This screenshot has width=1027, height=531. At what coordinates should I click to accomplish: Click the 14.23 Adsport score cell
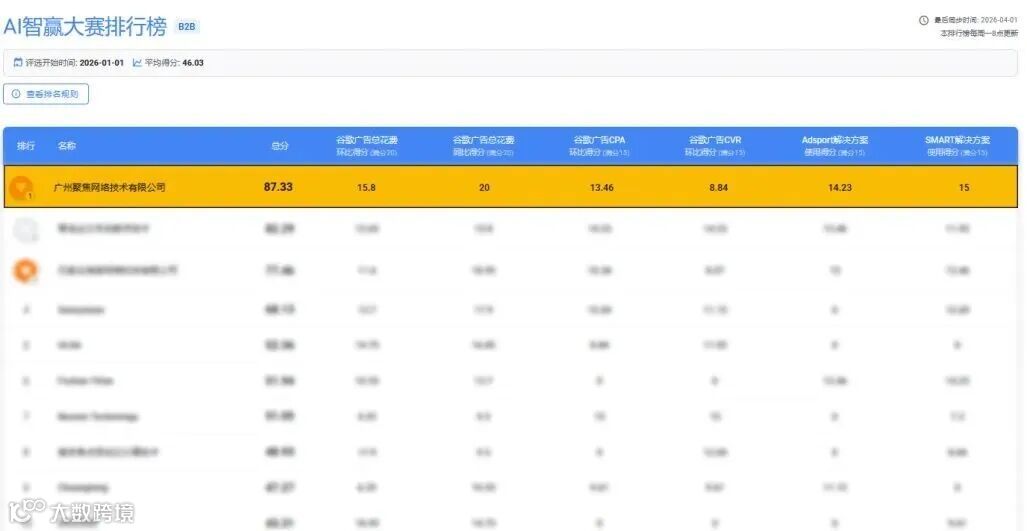840,188
